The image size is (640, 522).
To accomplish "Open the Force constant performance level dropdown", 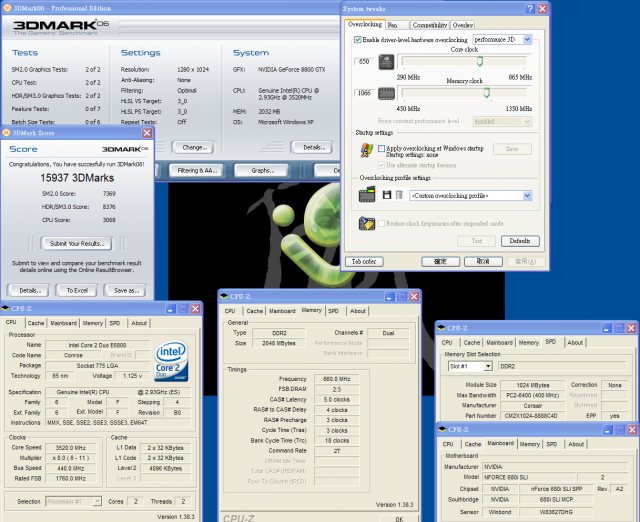I will pos(527,121).
